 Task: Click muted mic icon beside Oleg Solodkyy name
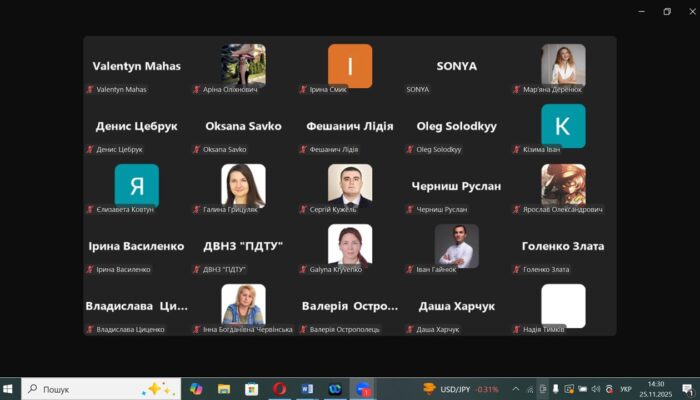[410, 149]
